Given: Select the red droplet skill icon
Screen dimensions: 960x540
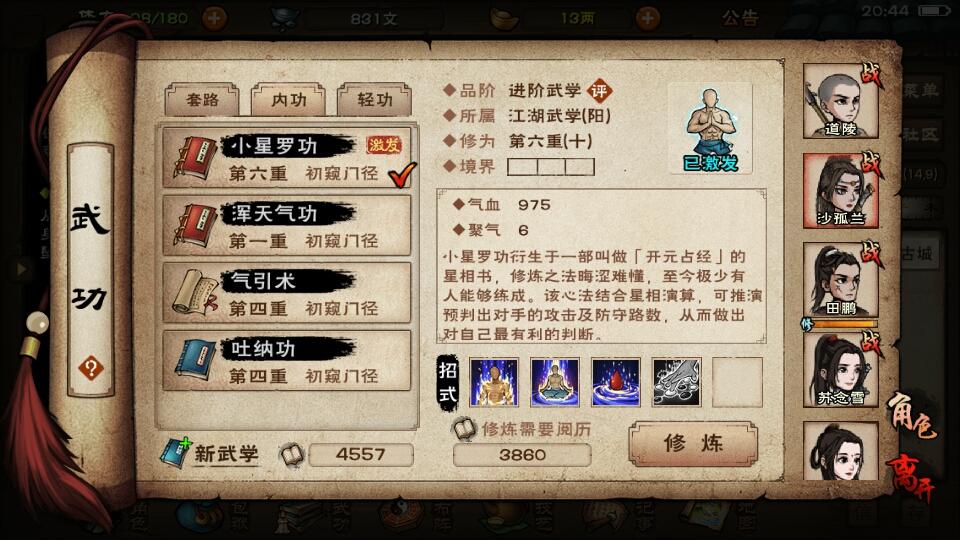Looking at the screenshot, I should pyautogui.click(x=615, y=383).
